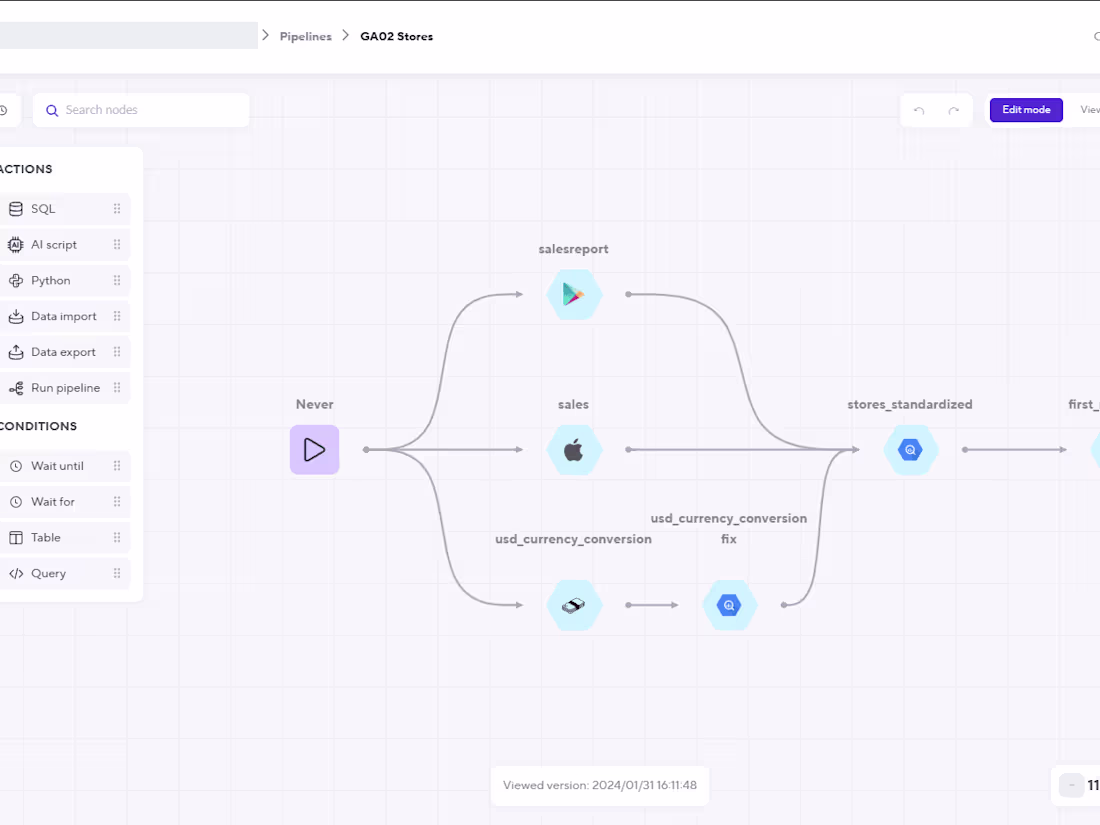The width and height of the screenshot is (1100, 825).
Task: Click the redo arrow
Action: (954, 110)
